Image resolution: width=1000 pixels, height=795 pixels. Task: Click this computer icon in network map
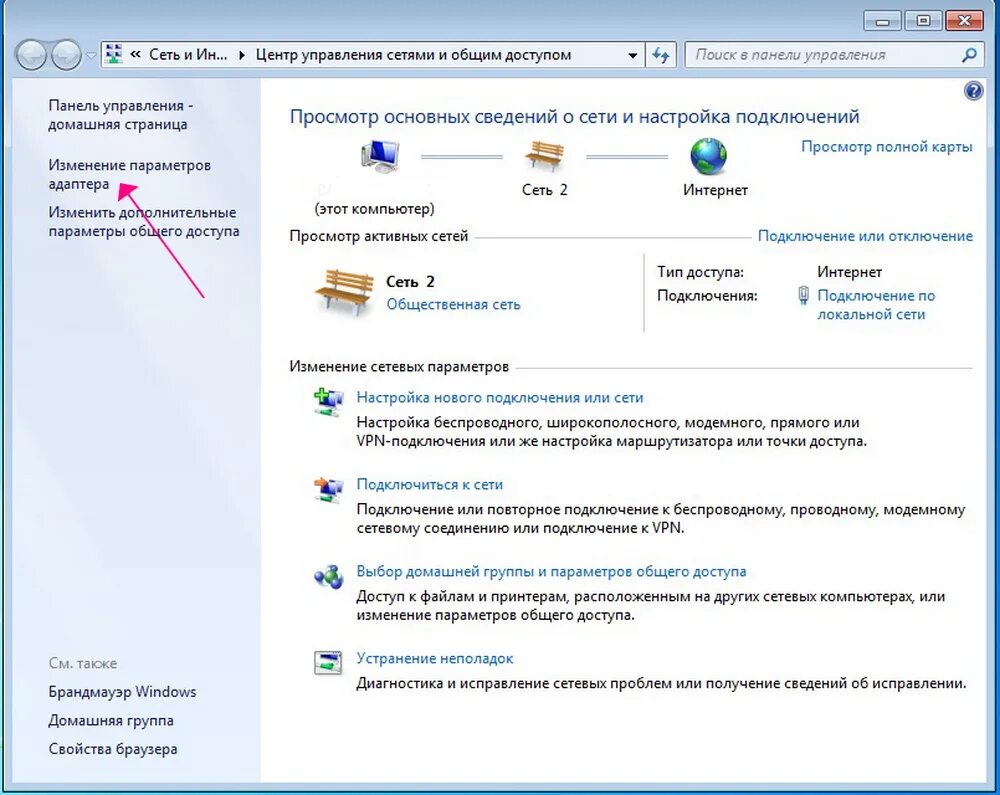(x=380, y=156)
